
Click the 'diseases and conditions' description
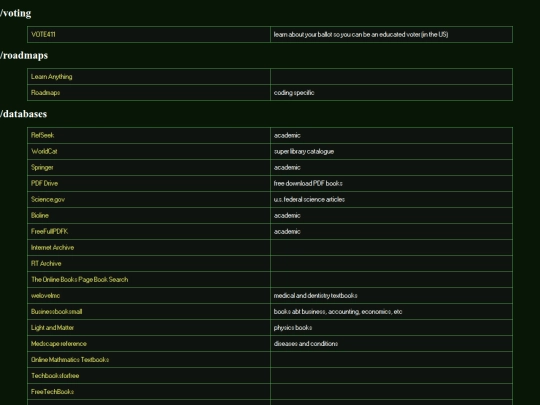point(306,343)
